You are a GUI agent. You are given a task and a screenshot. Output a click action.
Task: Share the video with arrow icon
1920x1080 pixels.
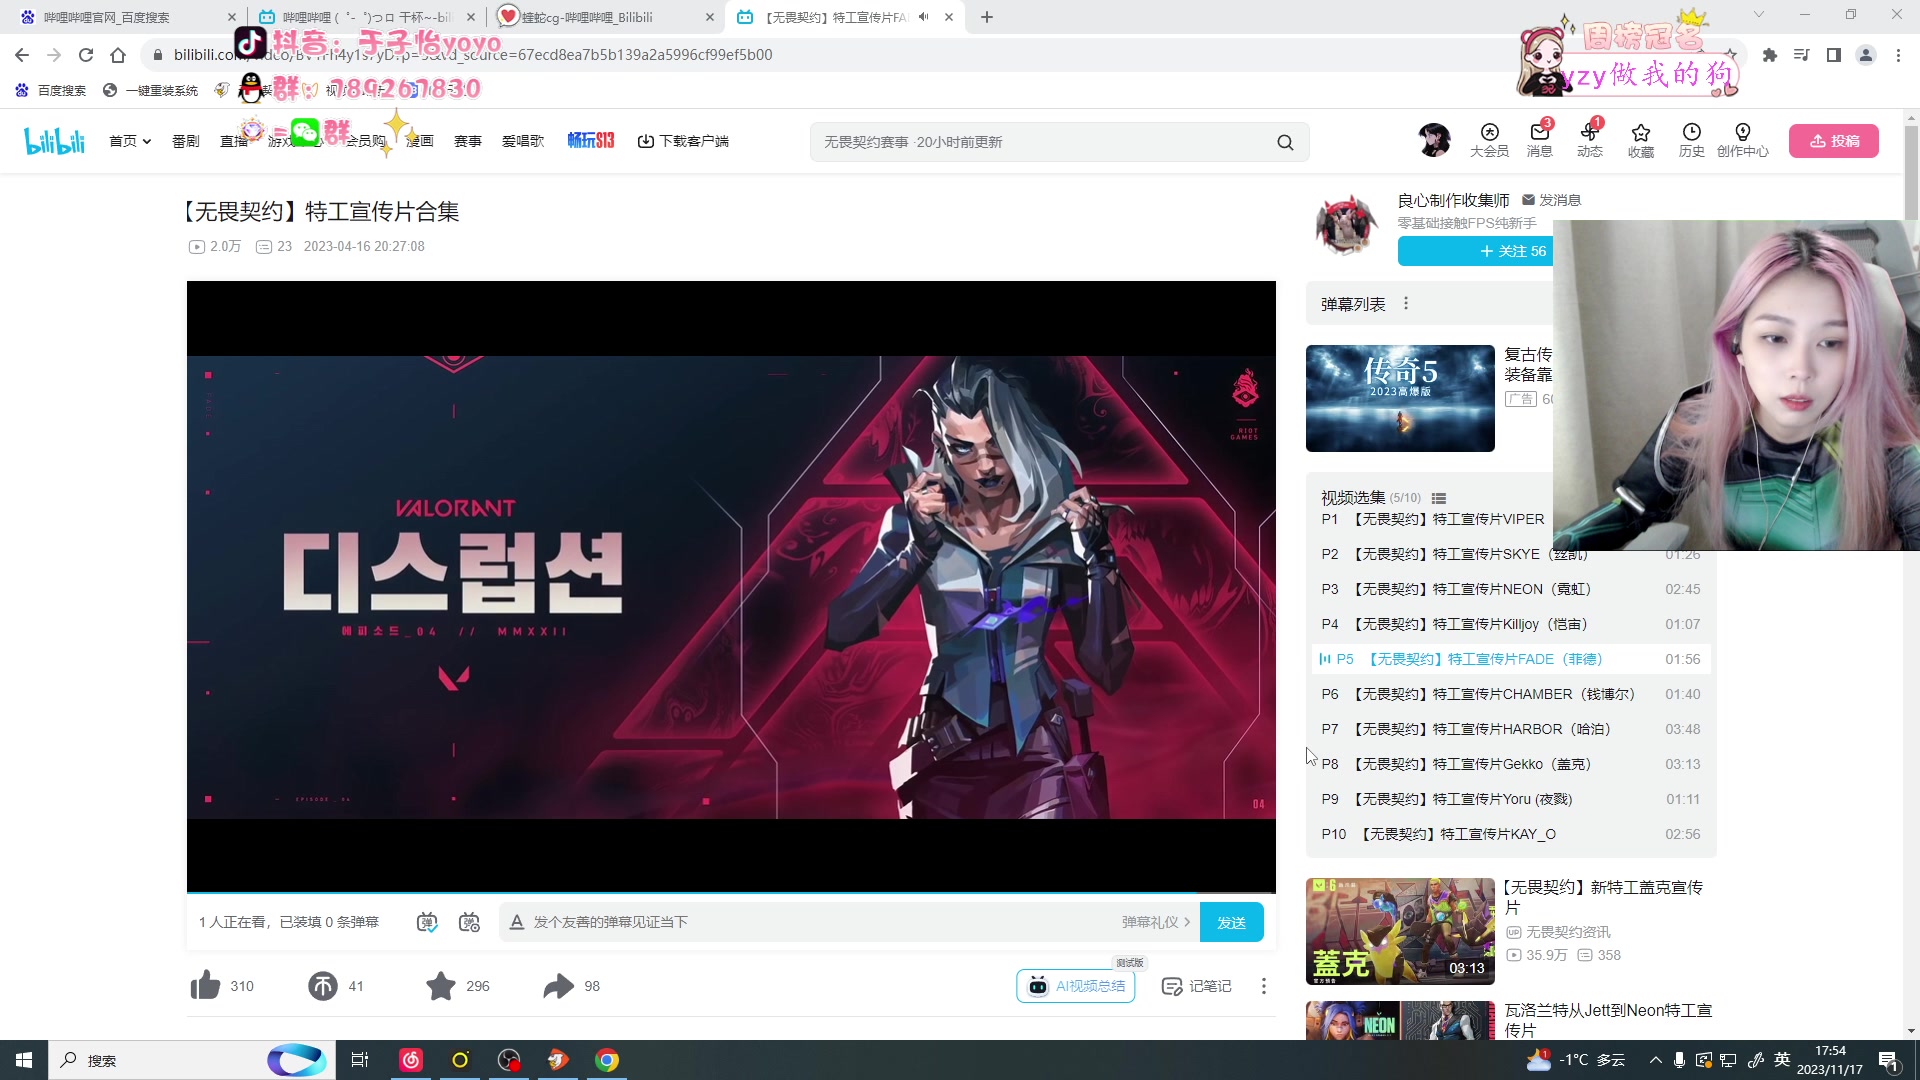(x=559, y=986)
